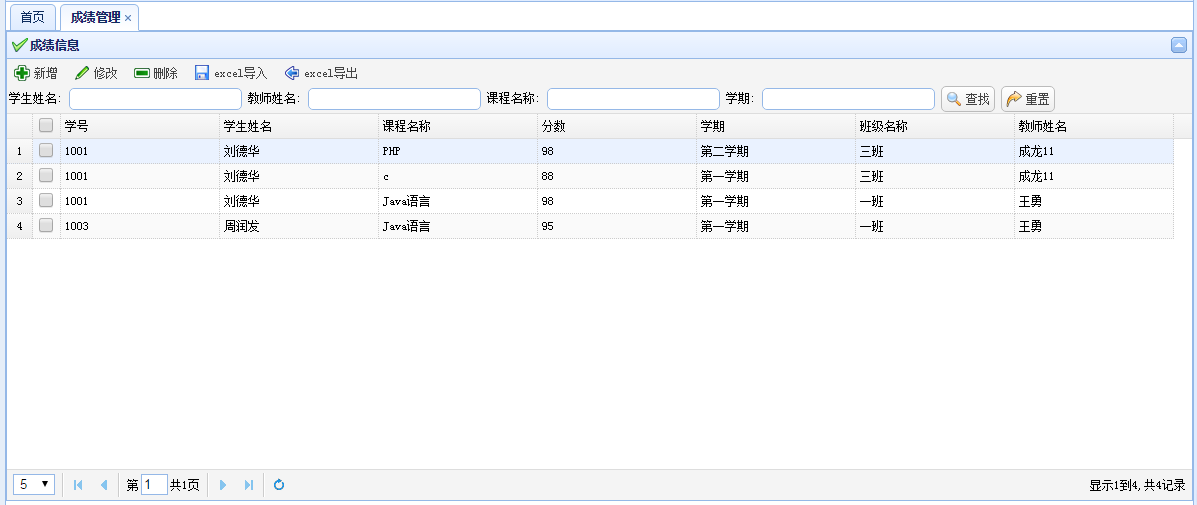
Task: Open the page size dropdown showing 5
Action: 34,485
